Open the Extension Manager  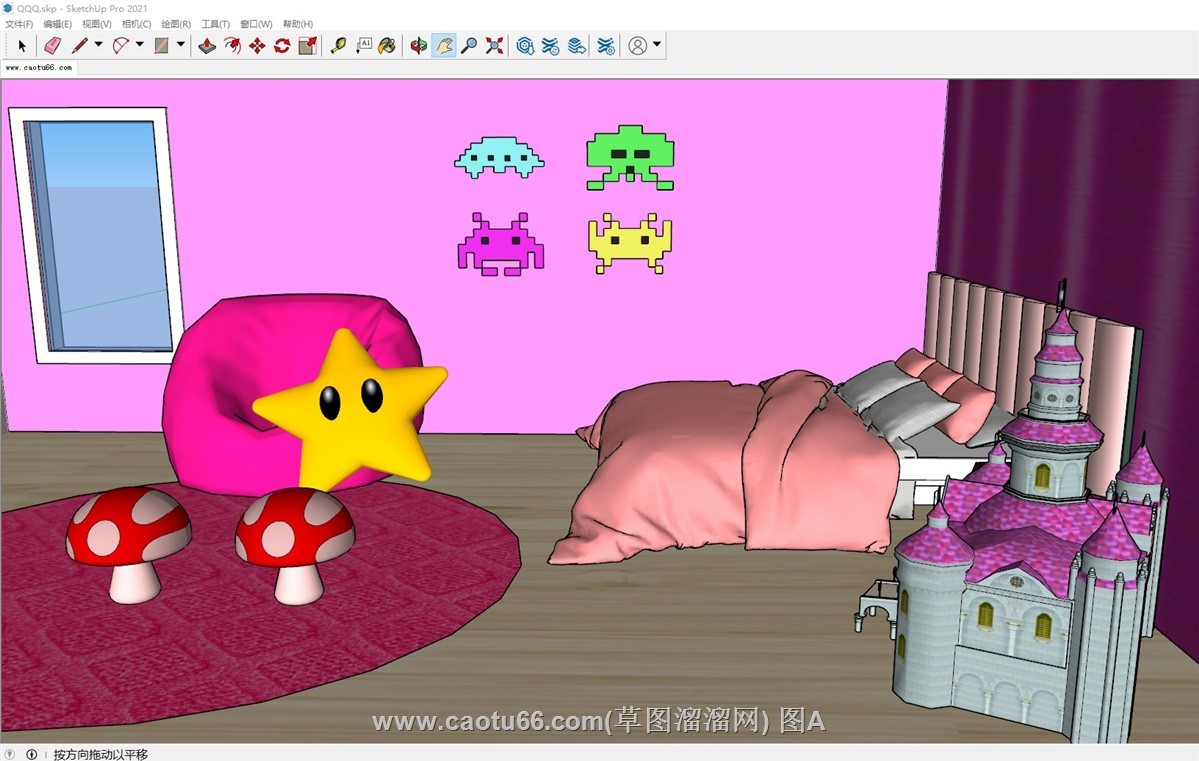click(606, 46)
